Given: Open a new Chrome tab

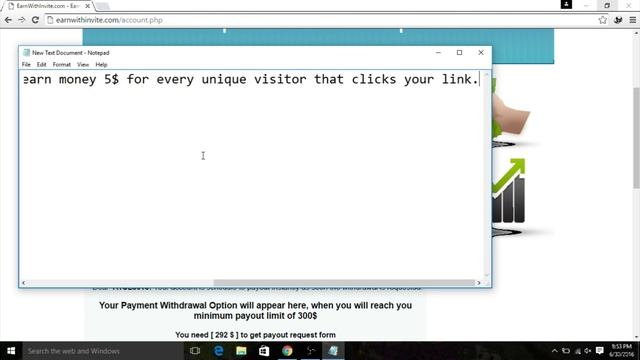Looking at the screenshot, I should (x=102, y=6).
